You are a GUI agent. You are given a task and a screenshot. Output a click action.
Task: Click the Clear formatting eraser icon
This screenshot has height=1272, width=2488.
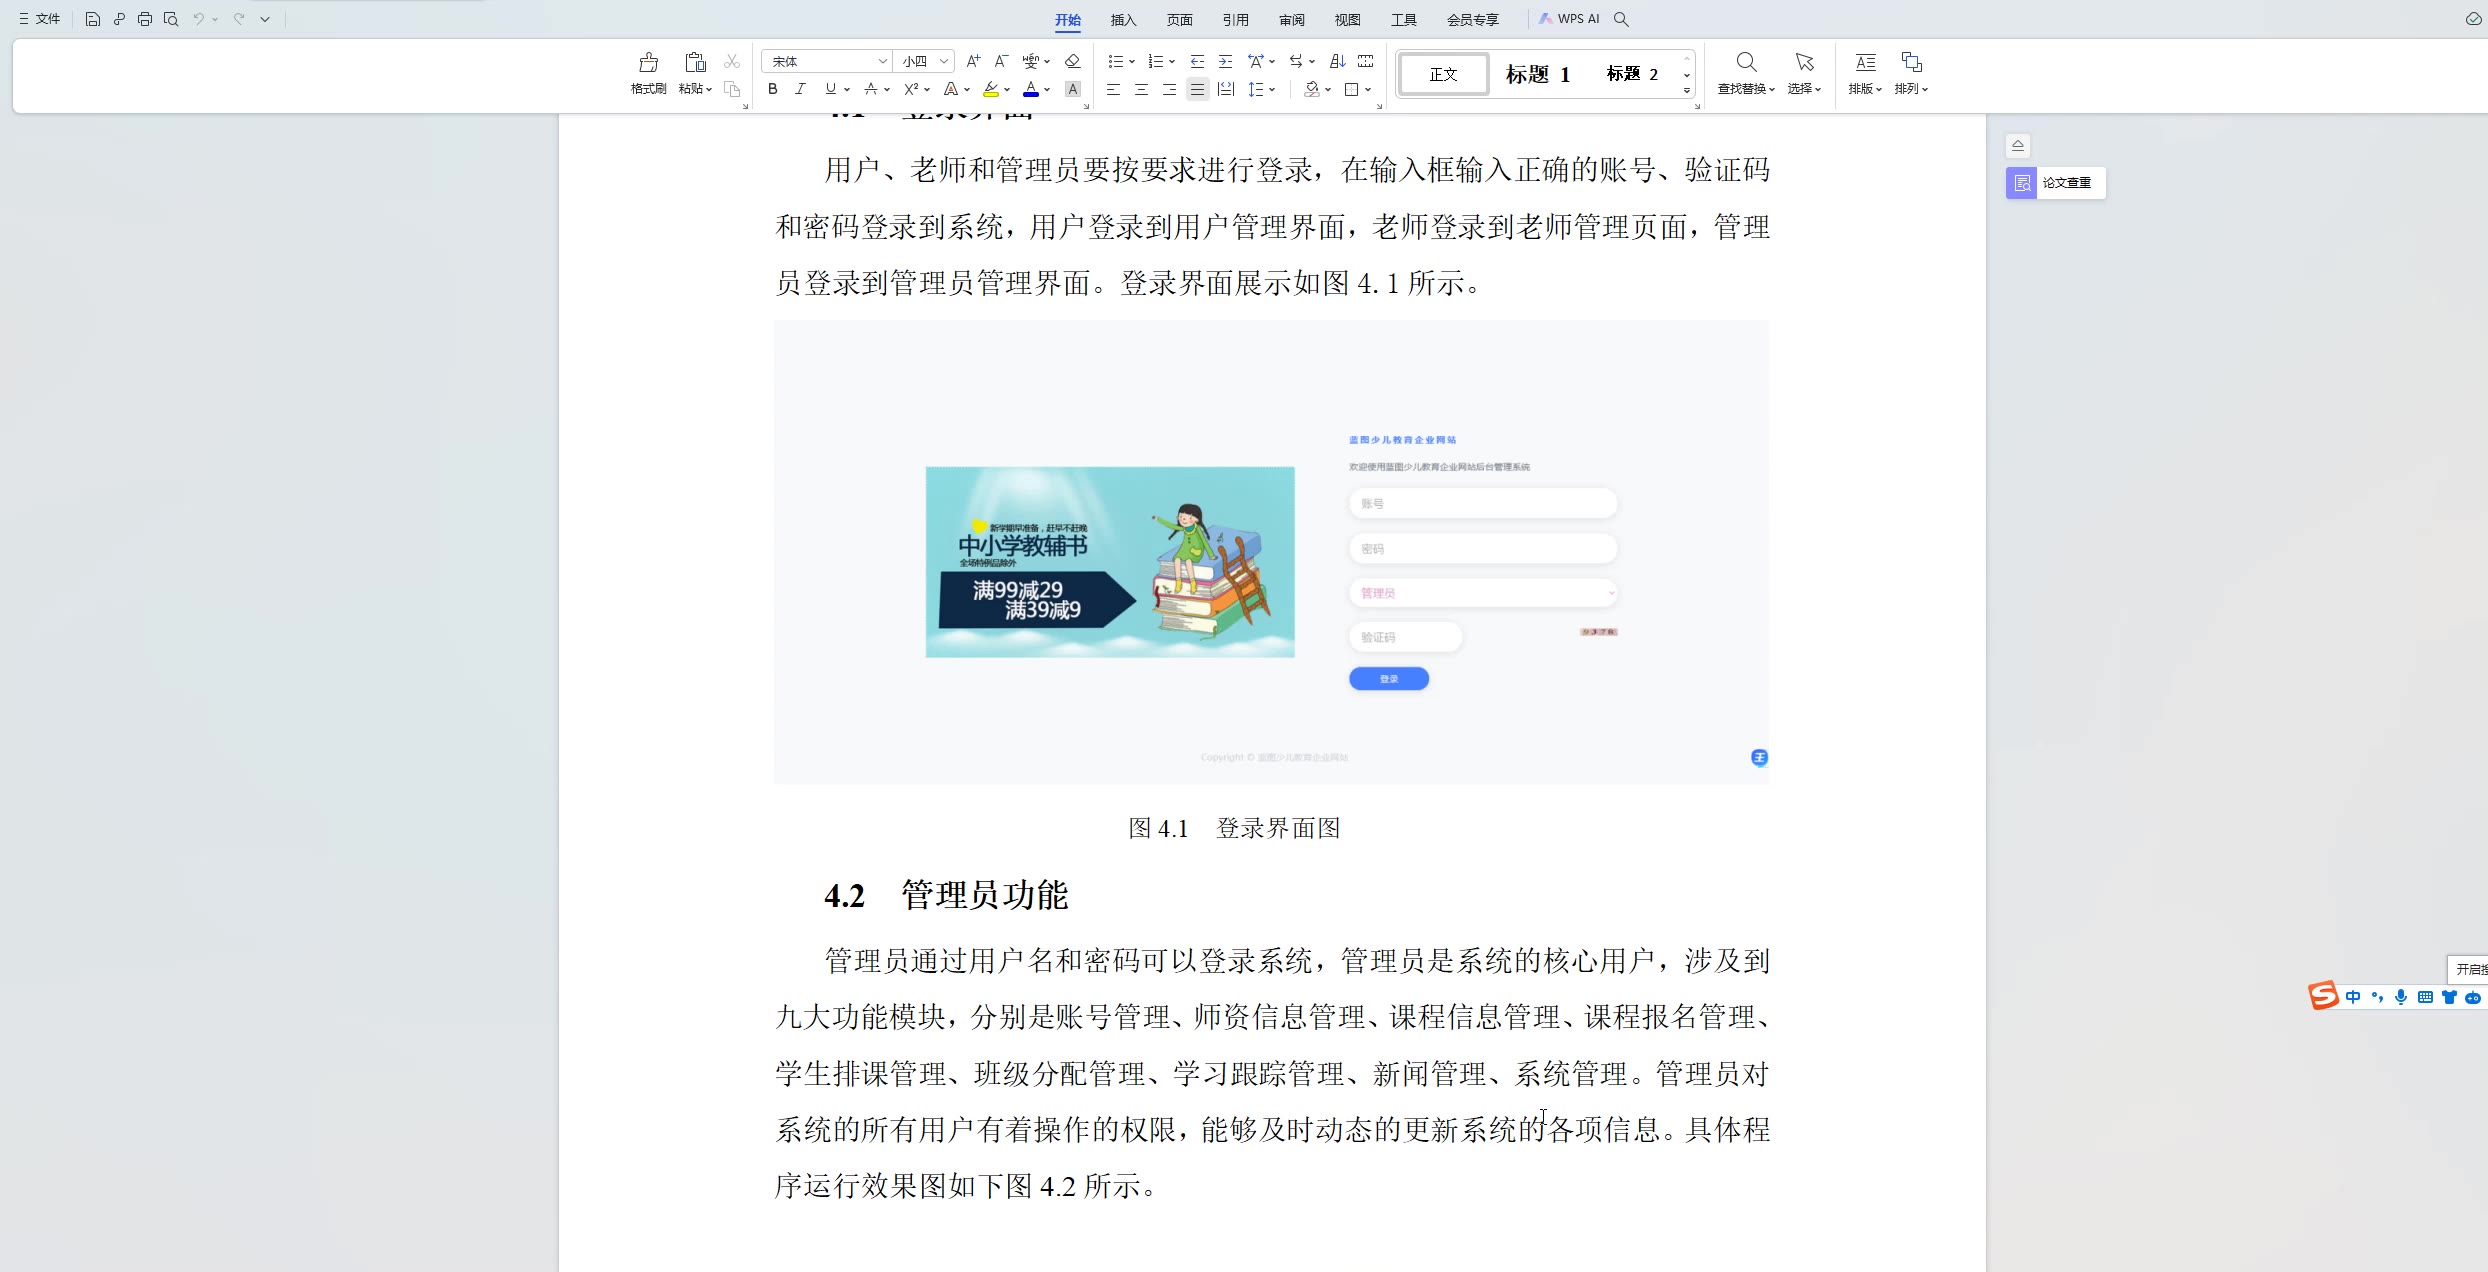(x=1072, y=61)
